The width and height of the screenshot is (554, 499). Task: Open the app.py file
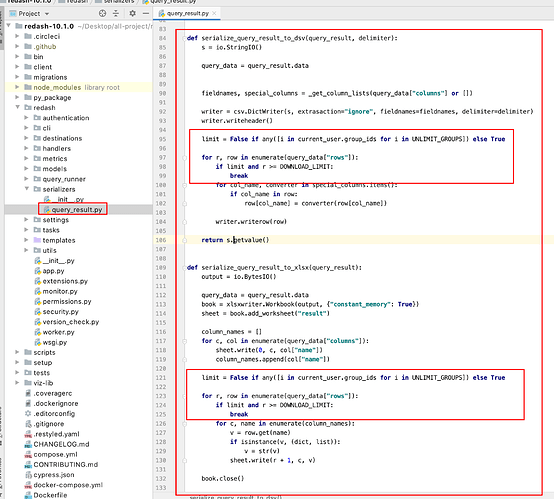53,271
